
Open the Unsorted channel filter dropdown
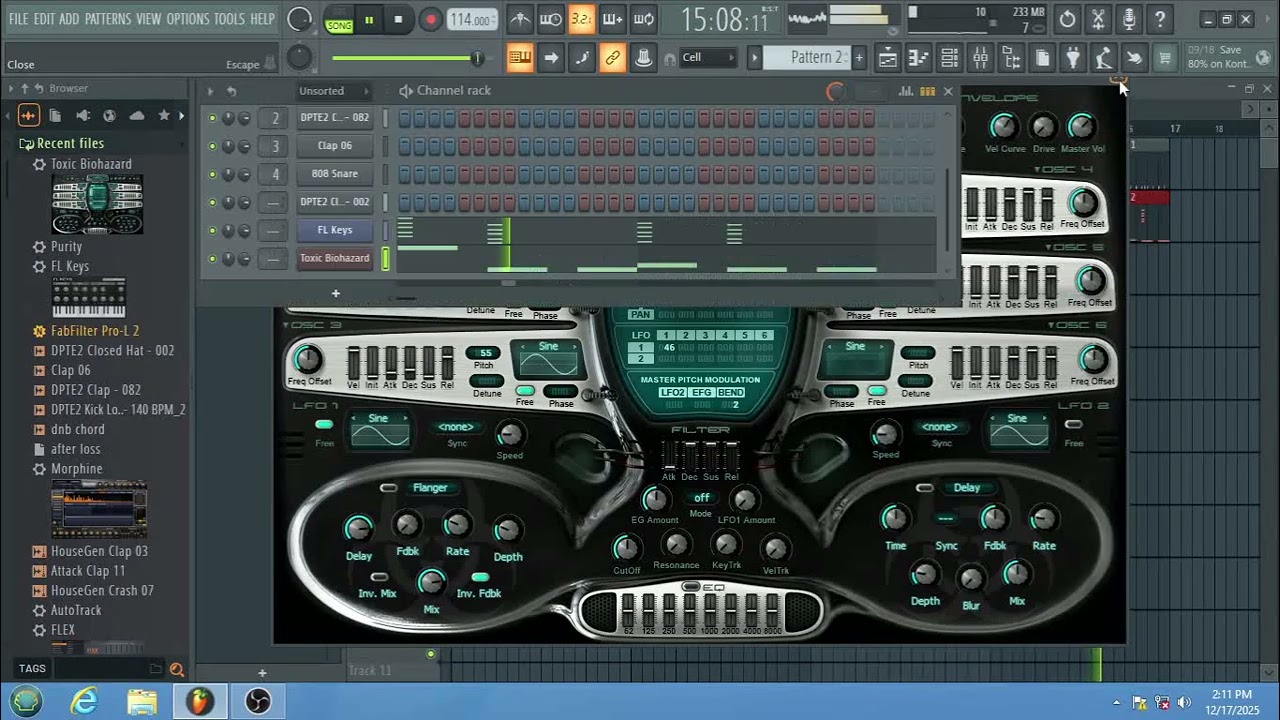(x=333, y=91)
